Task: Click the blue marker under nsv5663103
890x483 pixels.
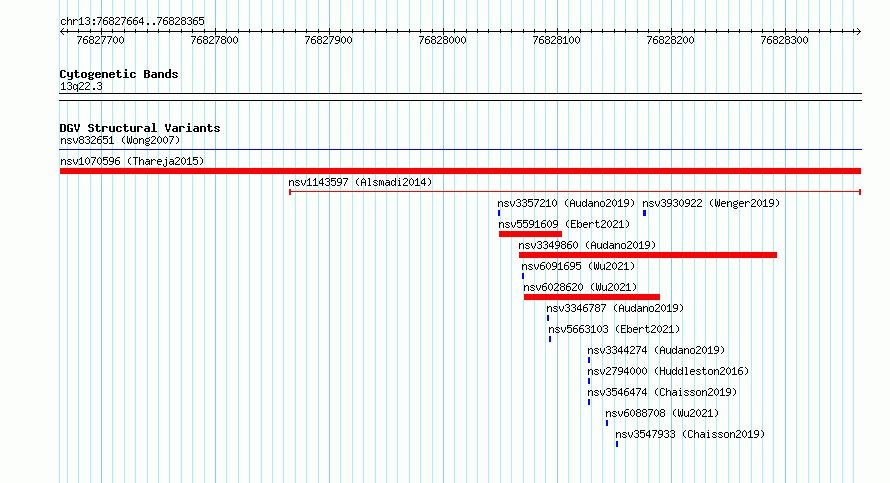Action: click(549, 339)
